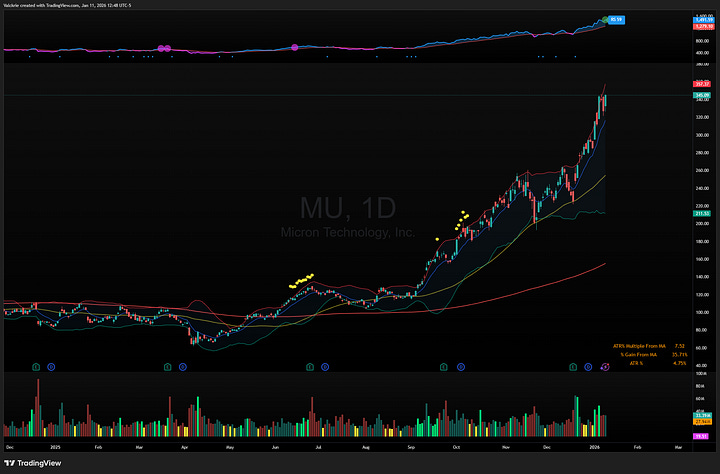Open the dividend marker before 2025 label
The width and height of the screenshot is (720, 474).
point(51,367)
